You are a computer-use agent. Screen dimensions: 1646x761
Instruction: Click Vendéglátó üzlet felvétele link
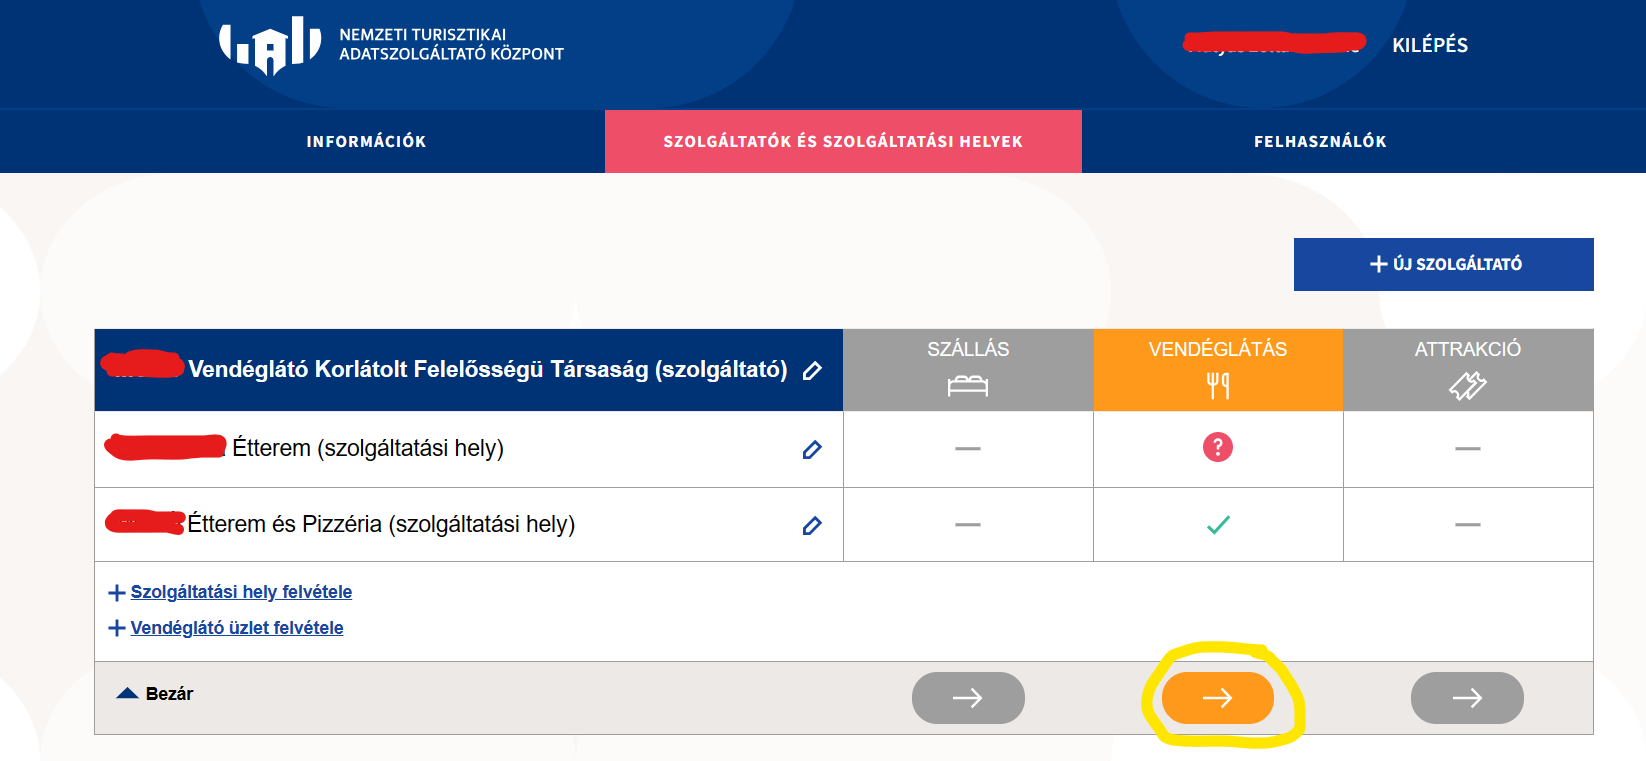[x=237, y=628]
